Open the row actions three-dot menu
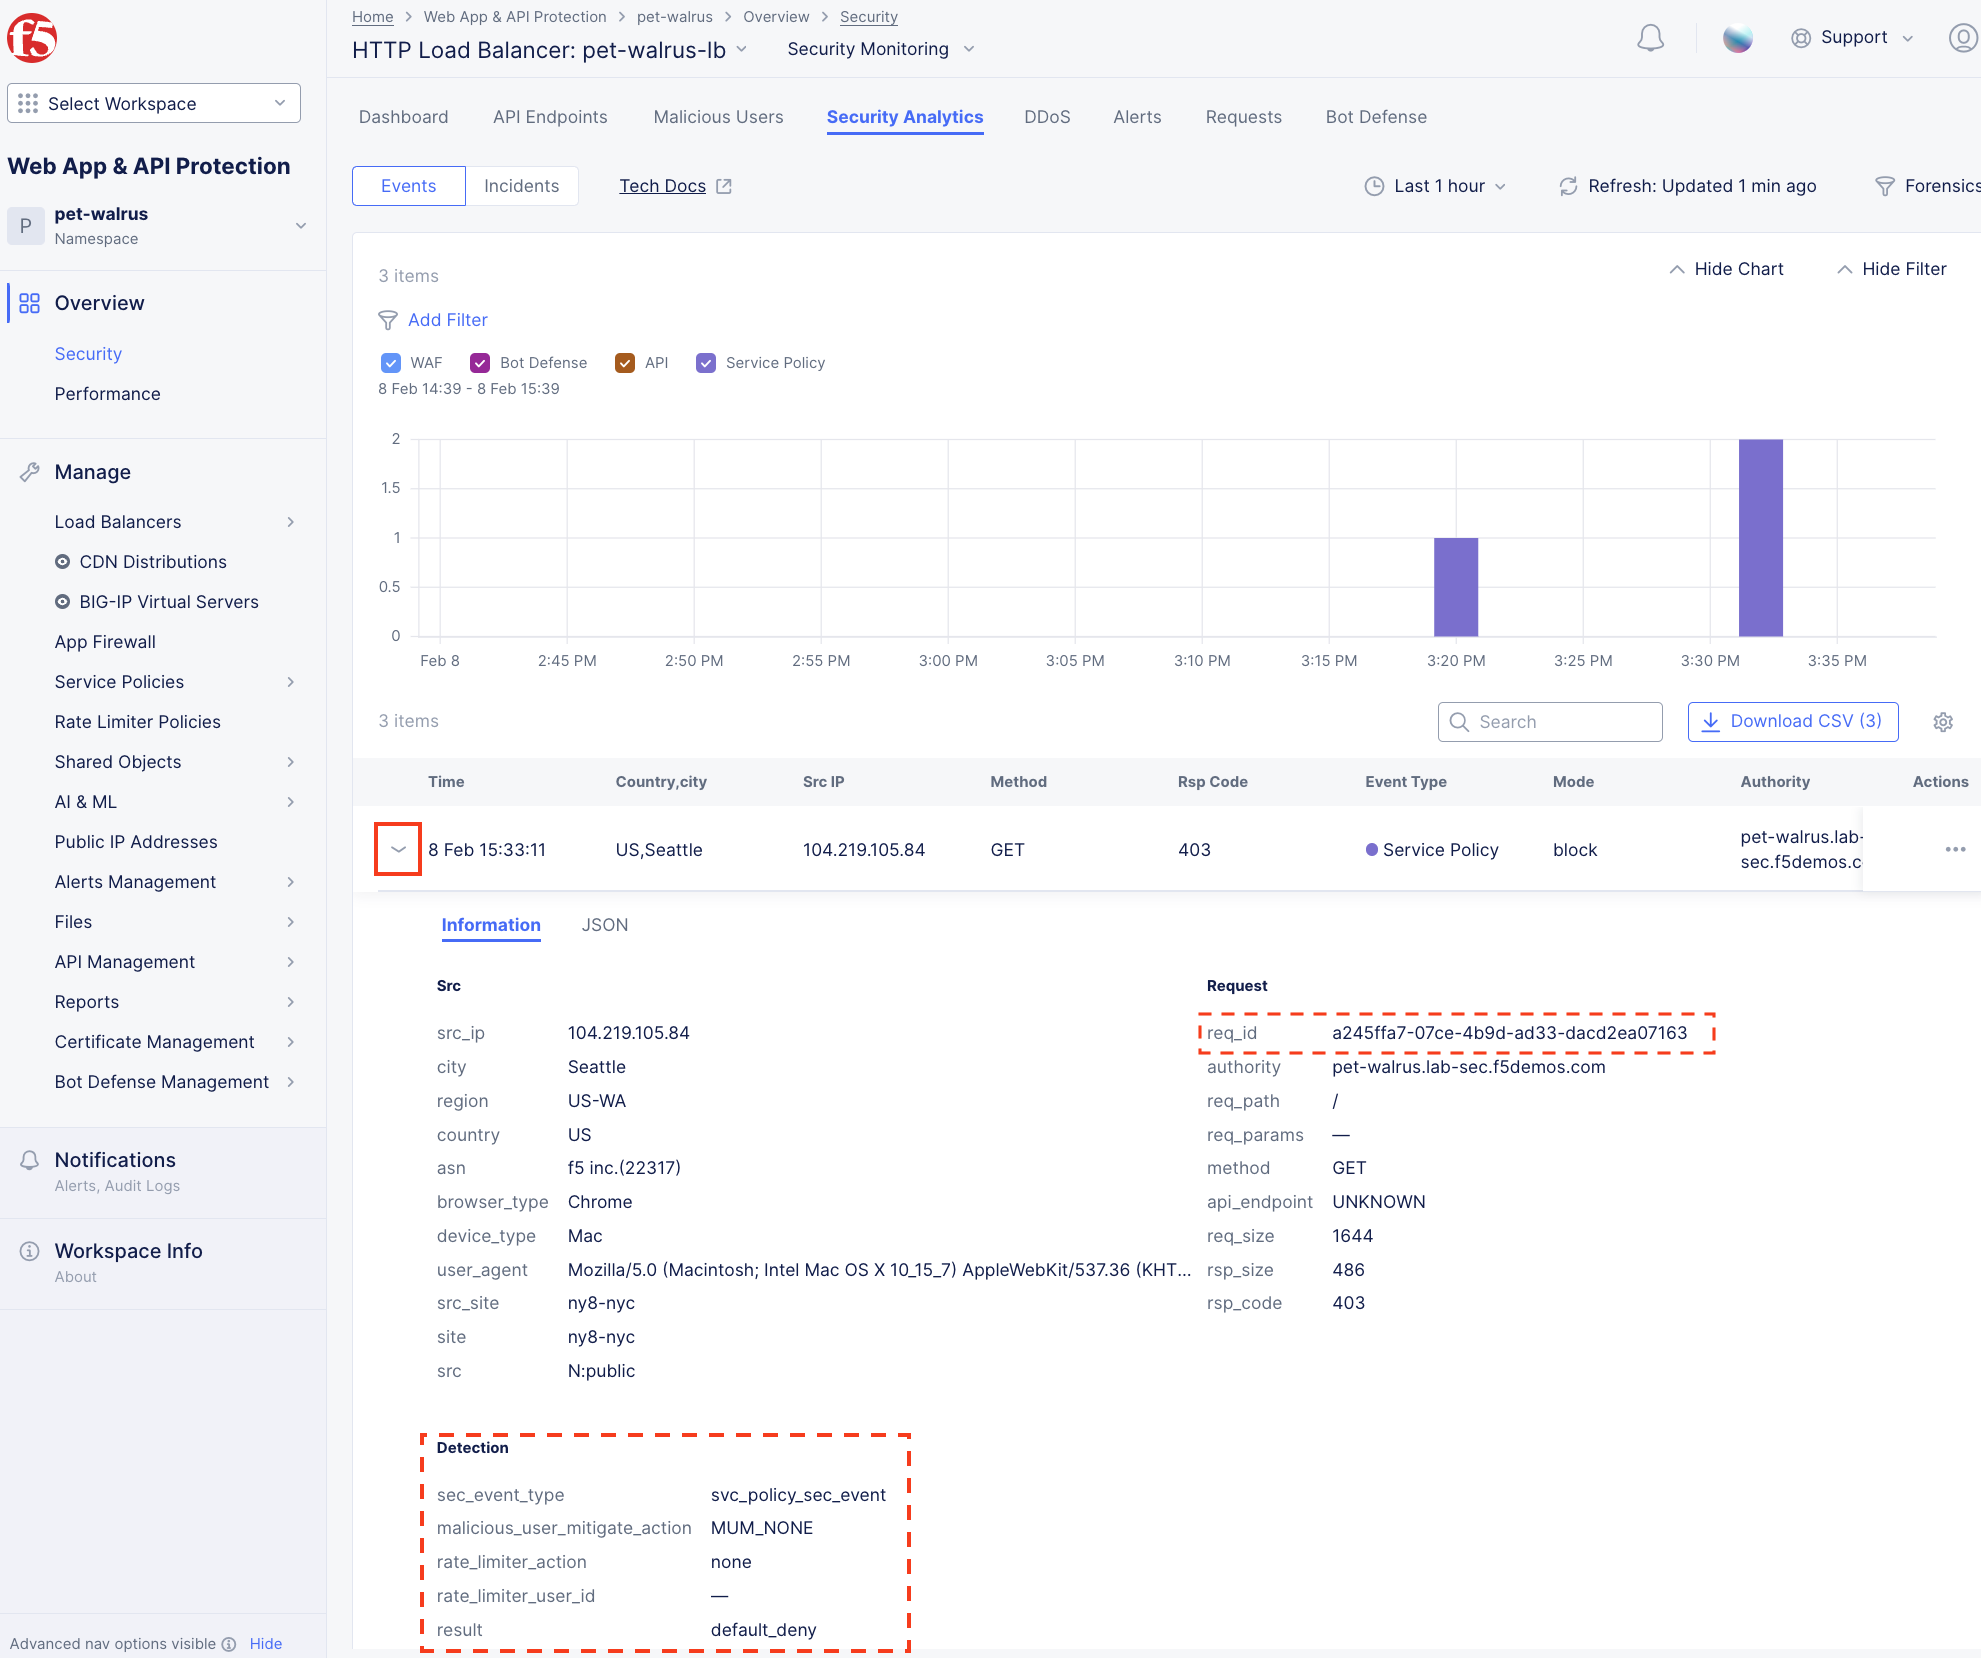The height and width of the screenshot is (1658, 1981). 1955,850
